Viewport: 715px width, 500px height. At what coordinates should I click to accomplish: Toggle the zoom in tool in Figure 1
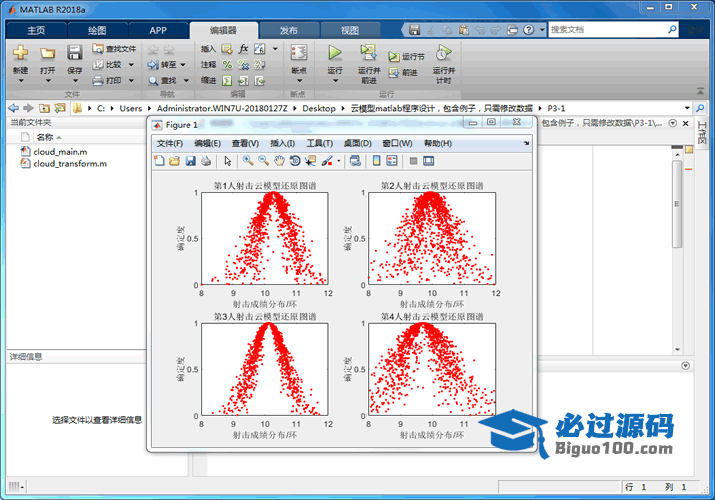pos(248,160)
